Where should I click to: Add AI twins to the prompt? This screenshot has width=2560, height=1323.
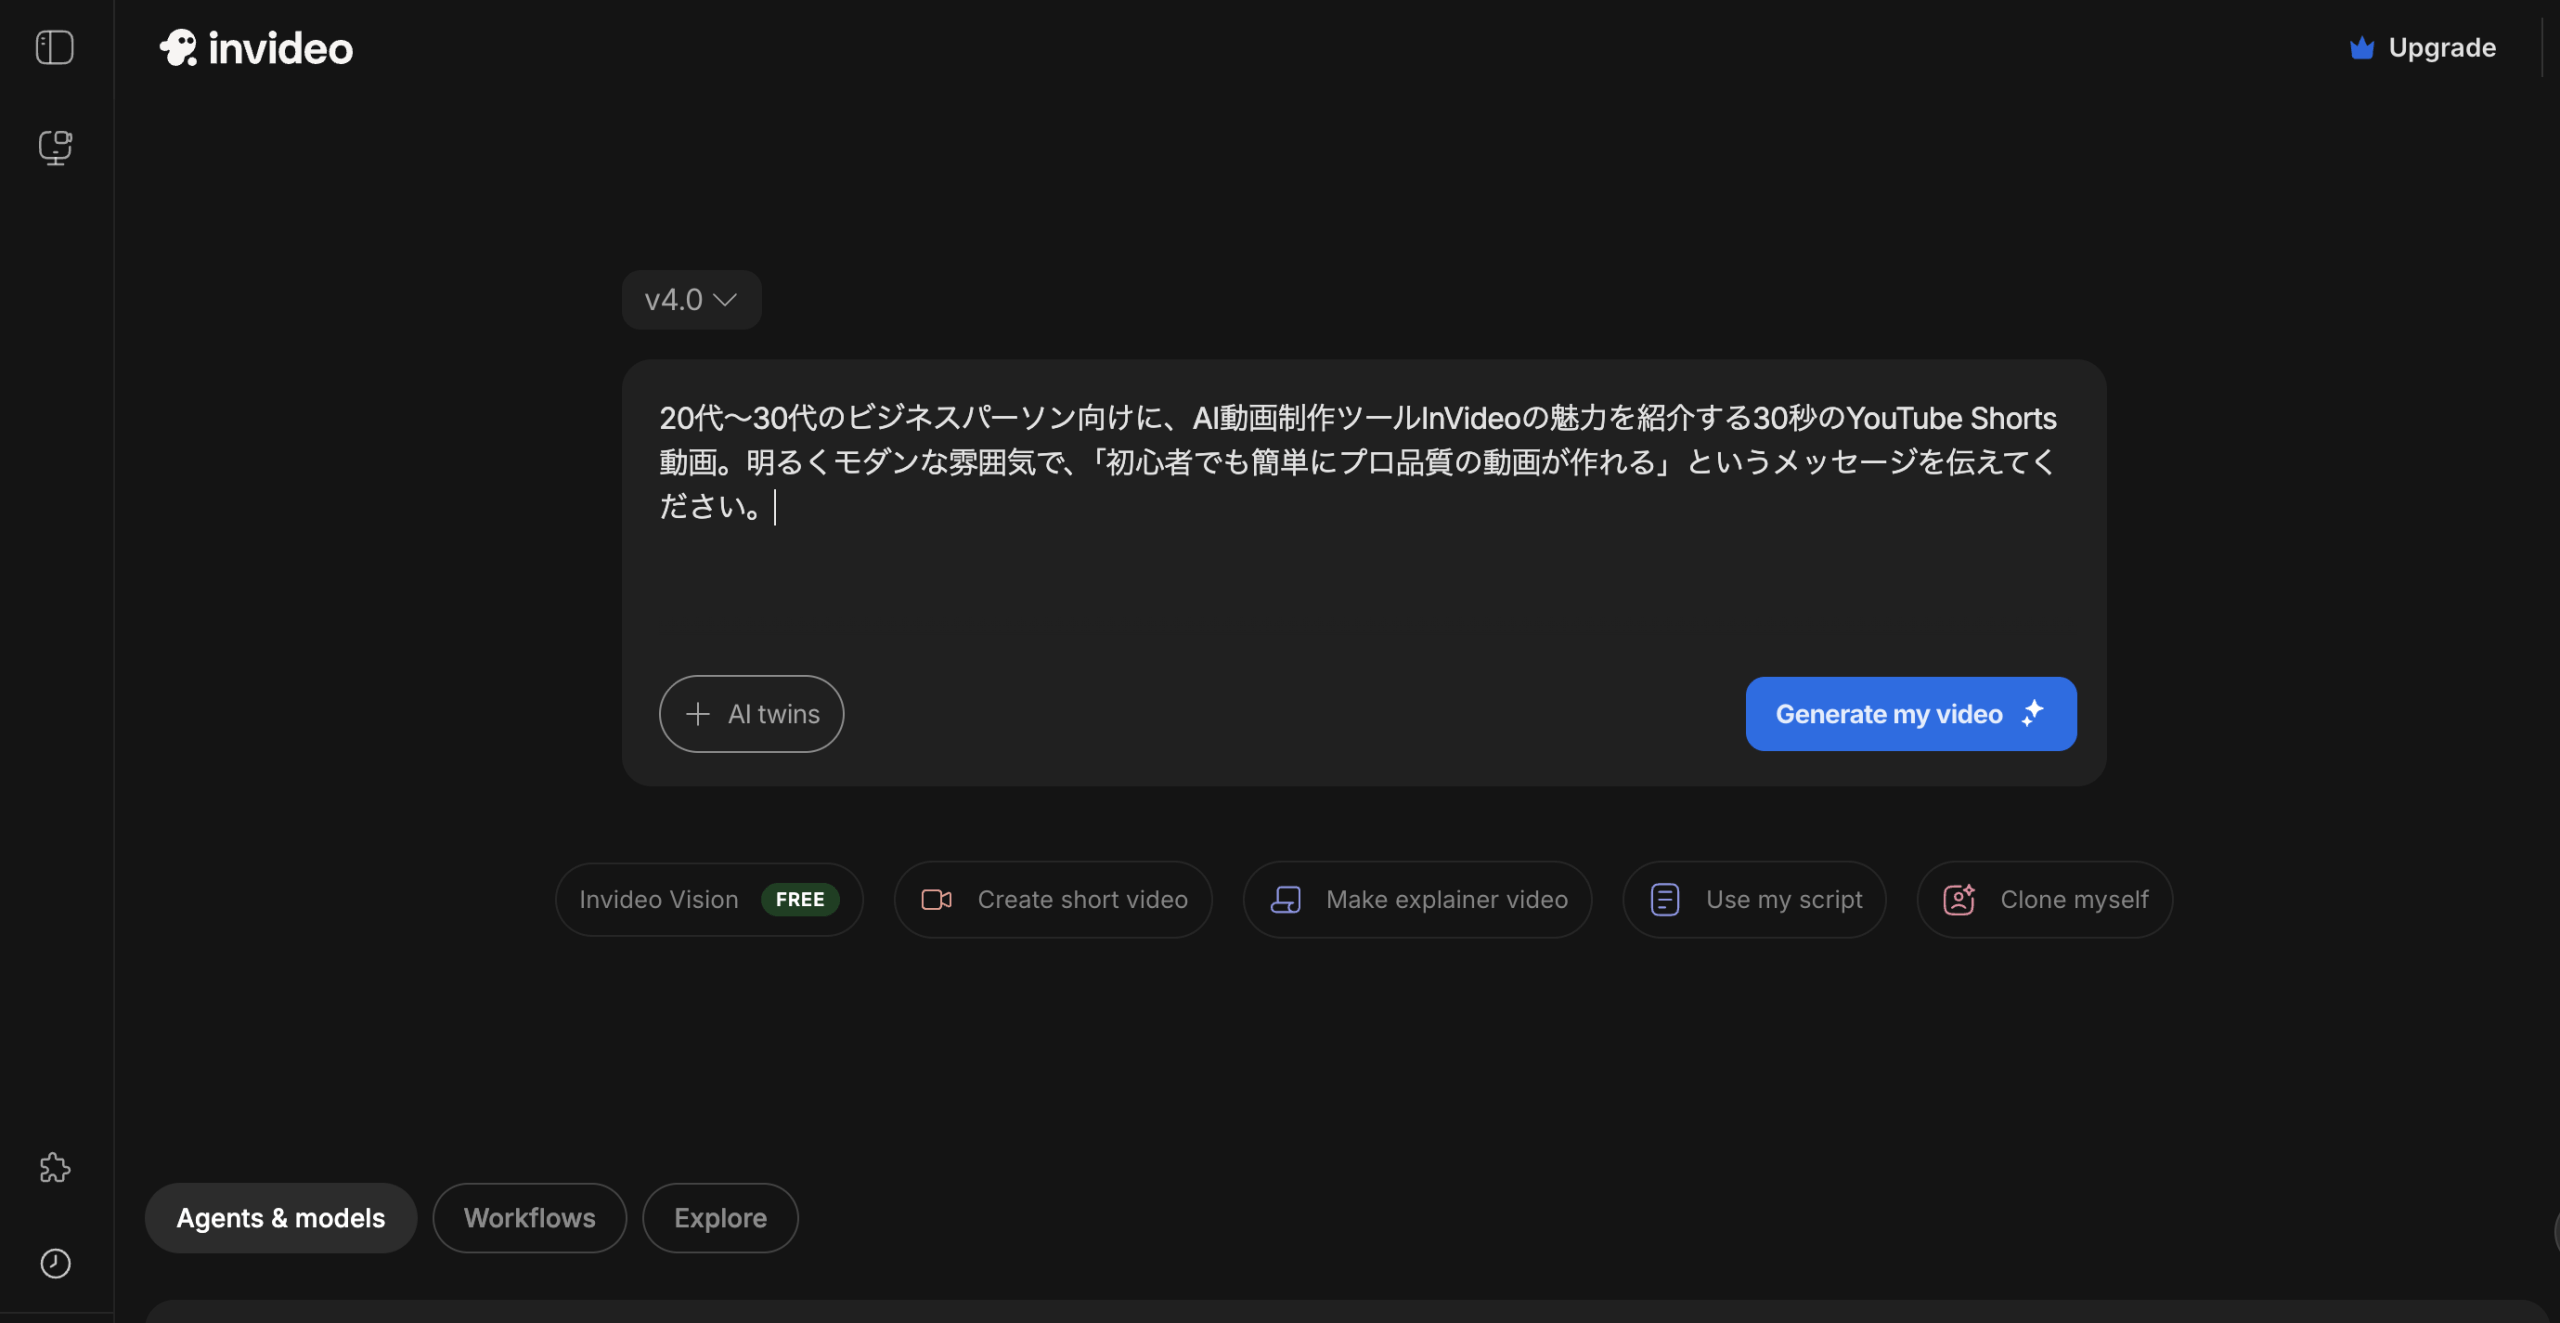pyautogui.click(x=751, y=713)
